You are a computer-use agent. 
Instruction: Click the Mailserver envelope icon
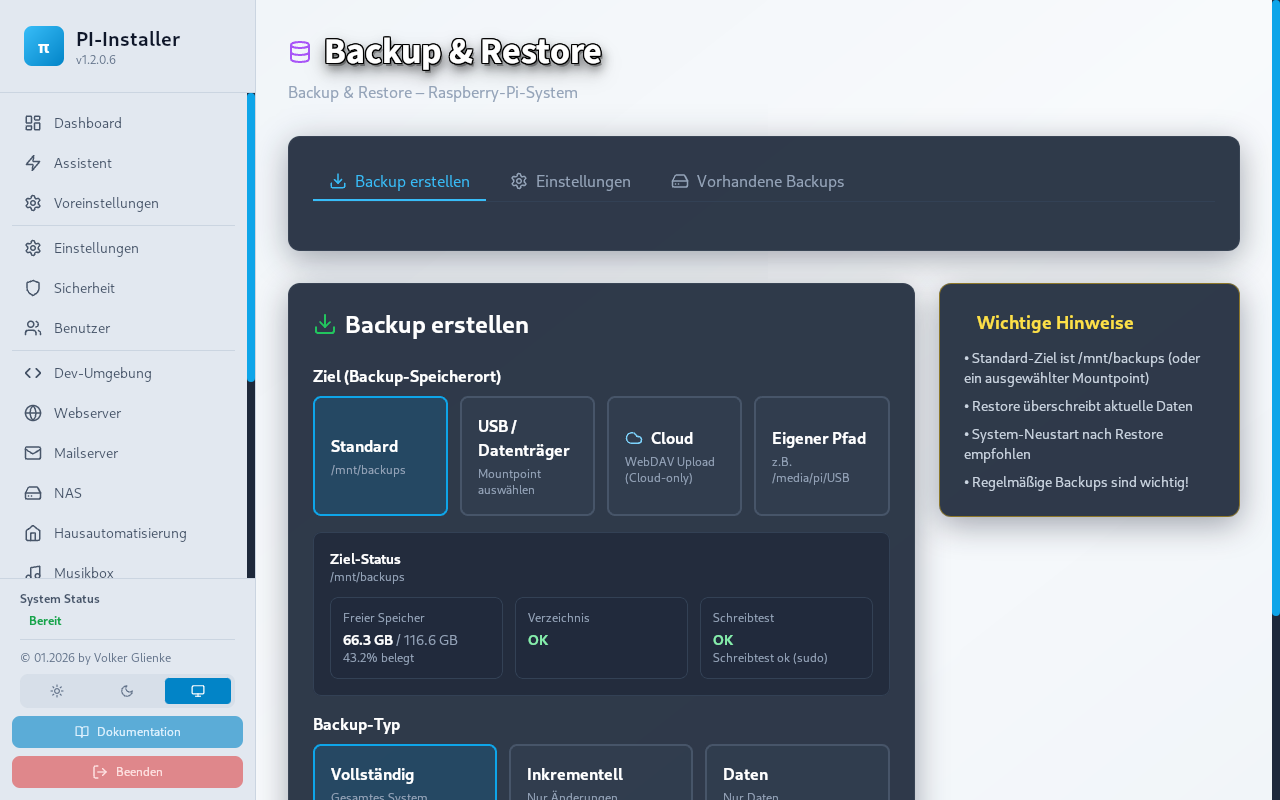[33, 453]
